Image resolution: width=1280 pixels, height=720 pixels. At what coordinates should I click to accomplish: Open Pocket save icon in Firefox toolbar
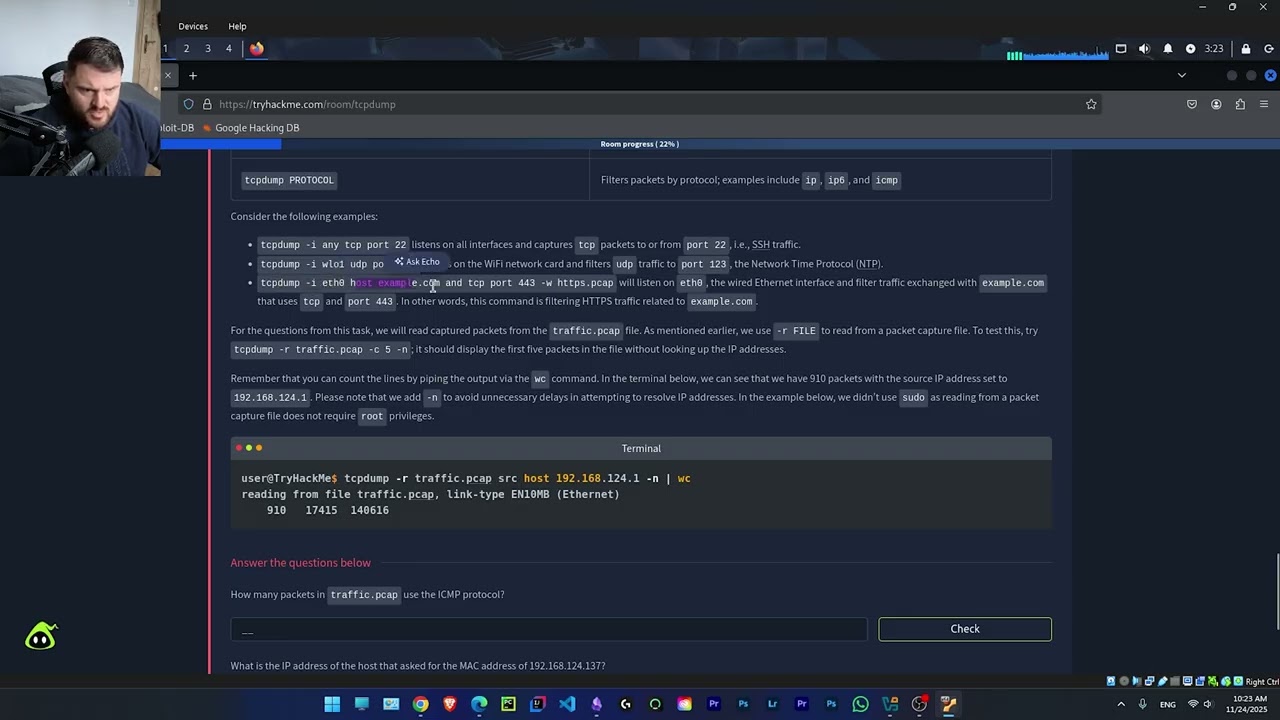click(x=1192, y=104)
